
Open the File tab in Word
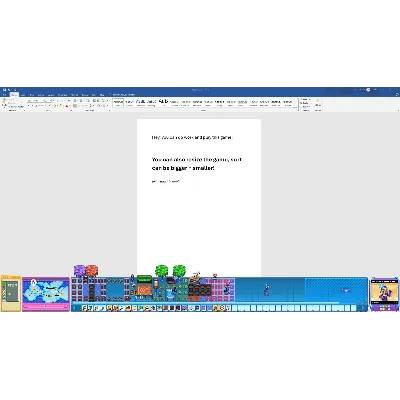pyautogui.click(x=4, y=95)
